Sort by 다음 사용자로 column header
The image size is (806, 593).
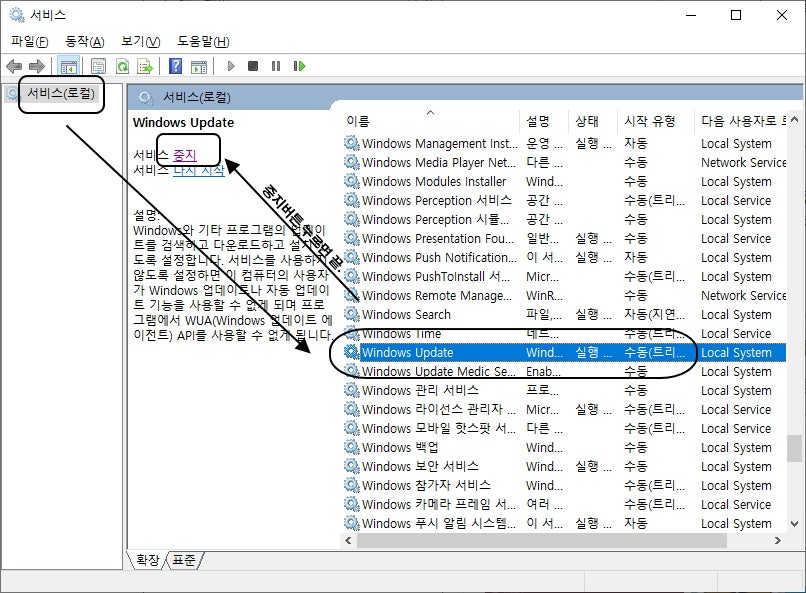(x=740, y=121)
